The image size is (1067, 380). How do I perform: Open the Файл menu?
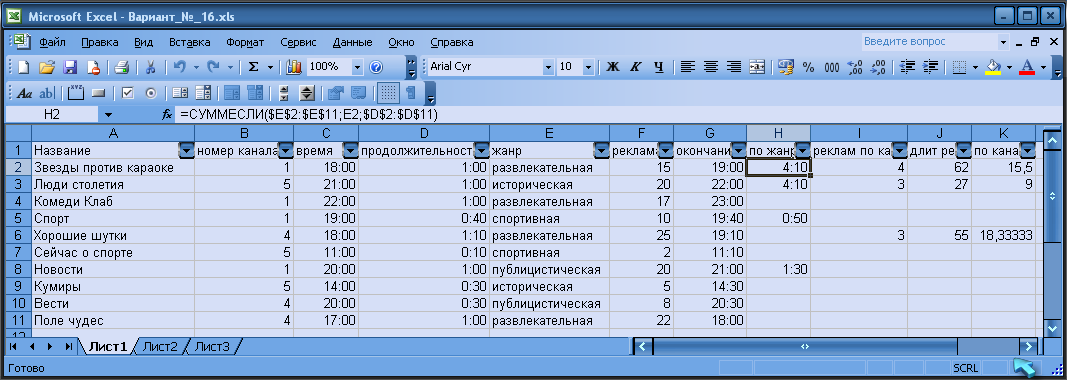coord(52,42)
